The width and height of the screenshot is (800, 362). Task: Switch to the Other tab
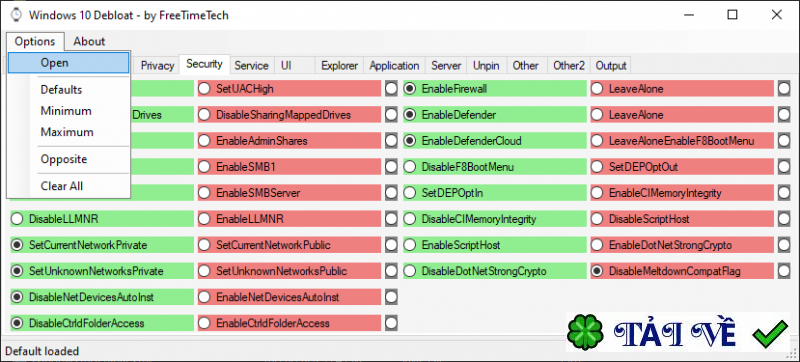click(526, 66)
